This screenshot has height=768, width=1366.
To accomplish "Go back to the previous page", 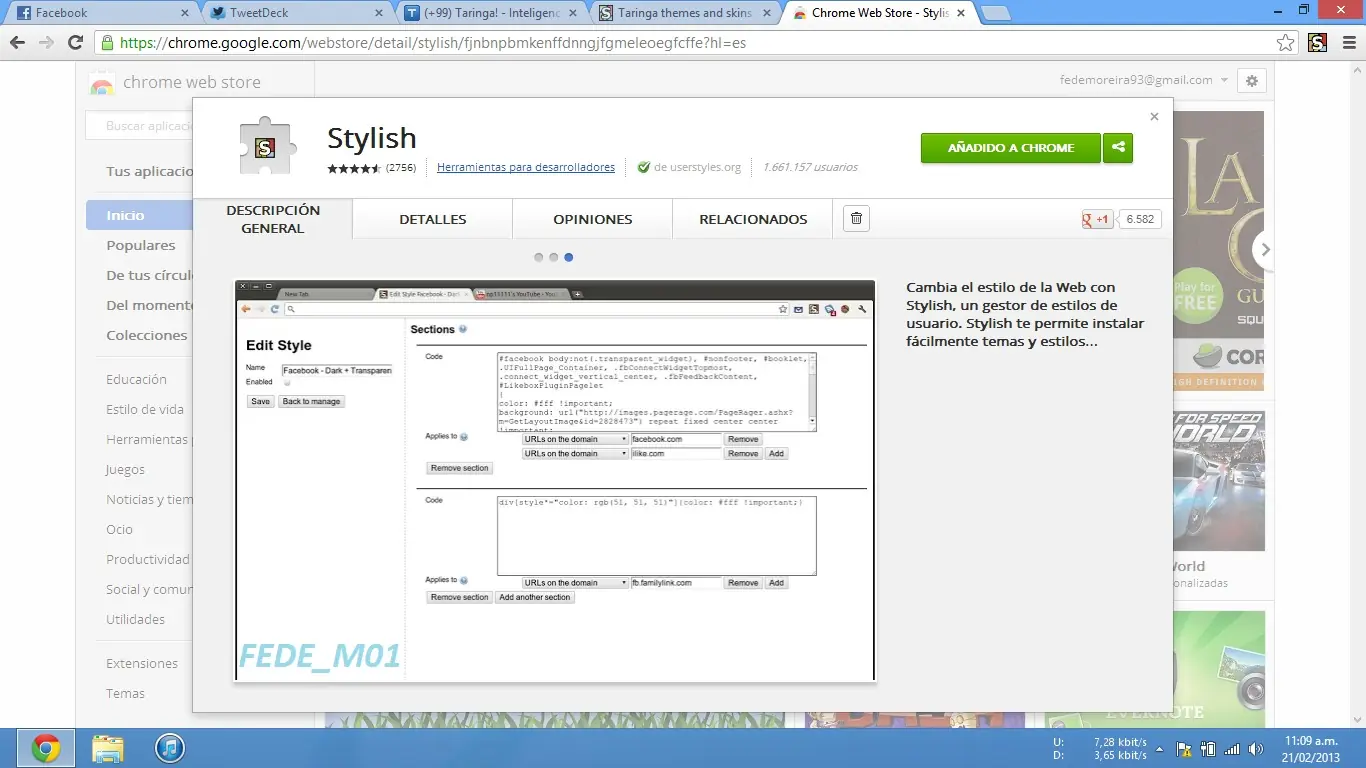I will click(x=18, y=43).
